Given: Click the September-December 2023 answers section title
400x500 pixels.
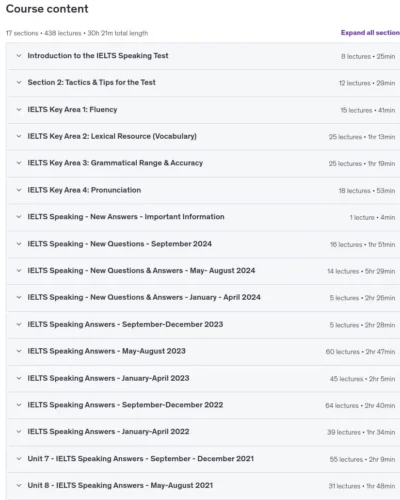Looking at the screenshot, I should coord(125,324).
